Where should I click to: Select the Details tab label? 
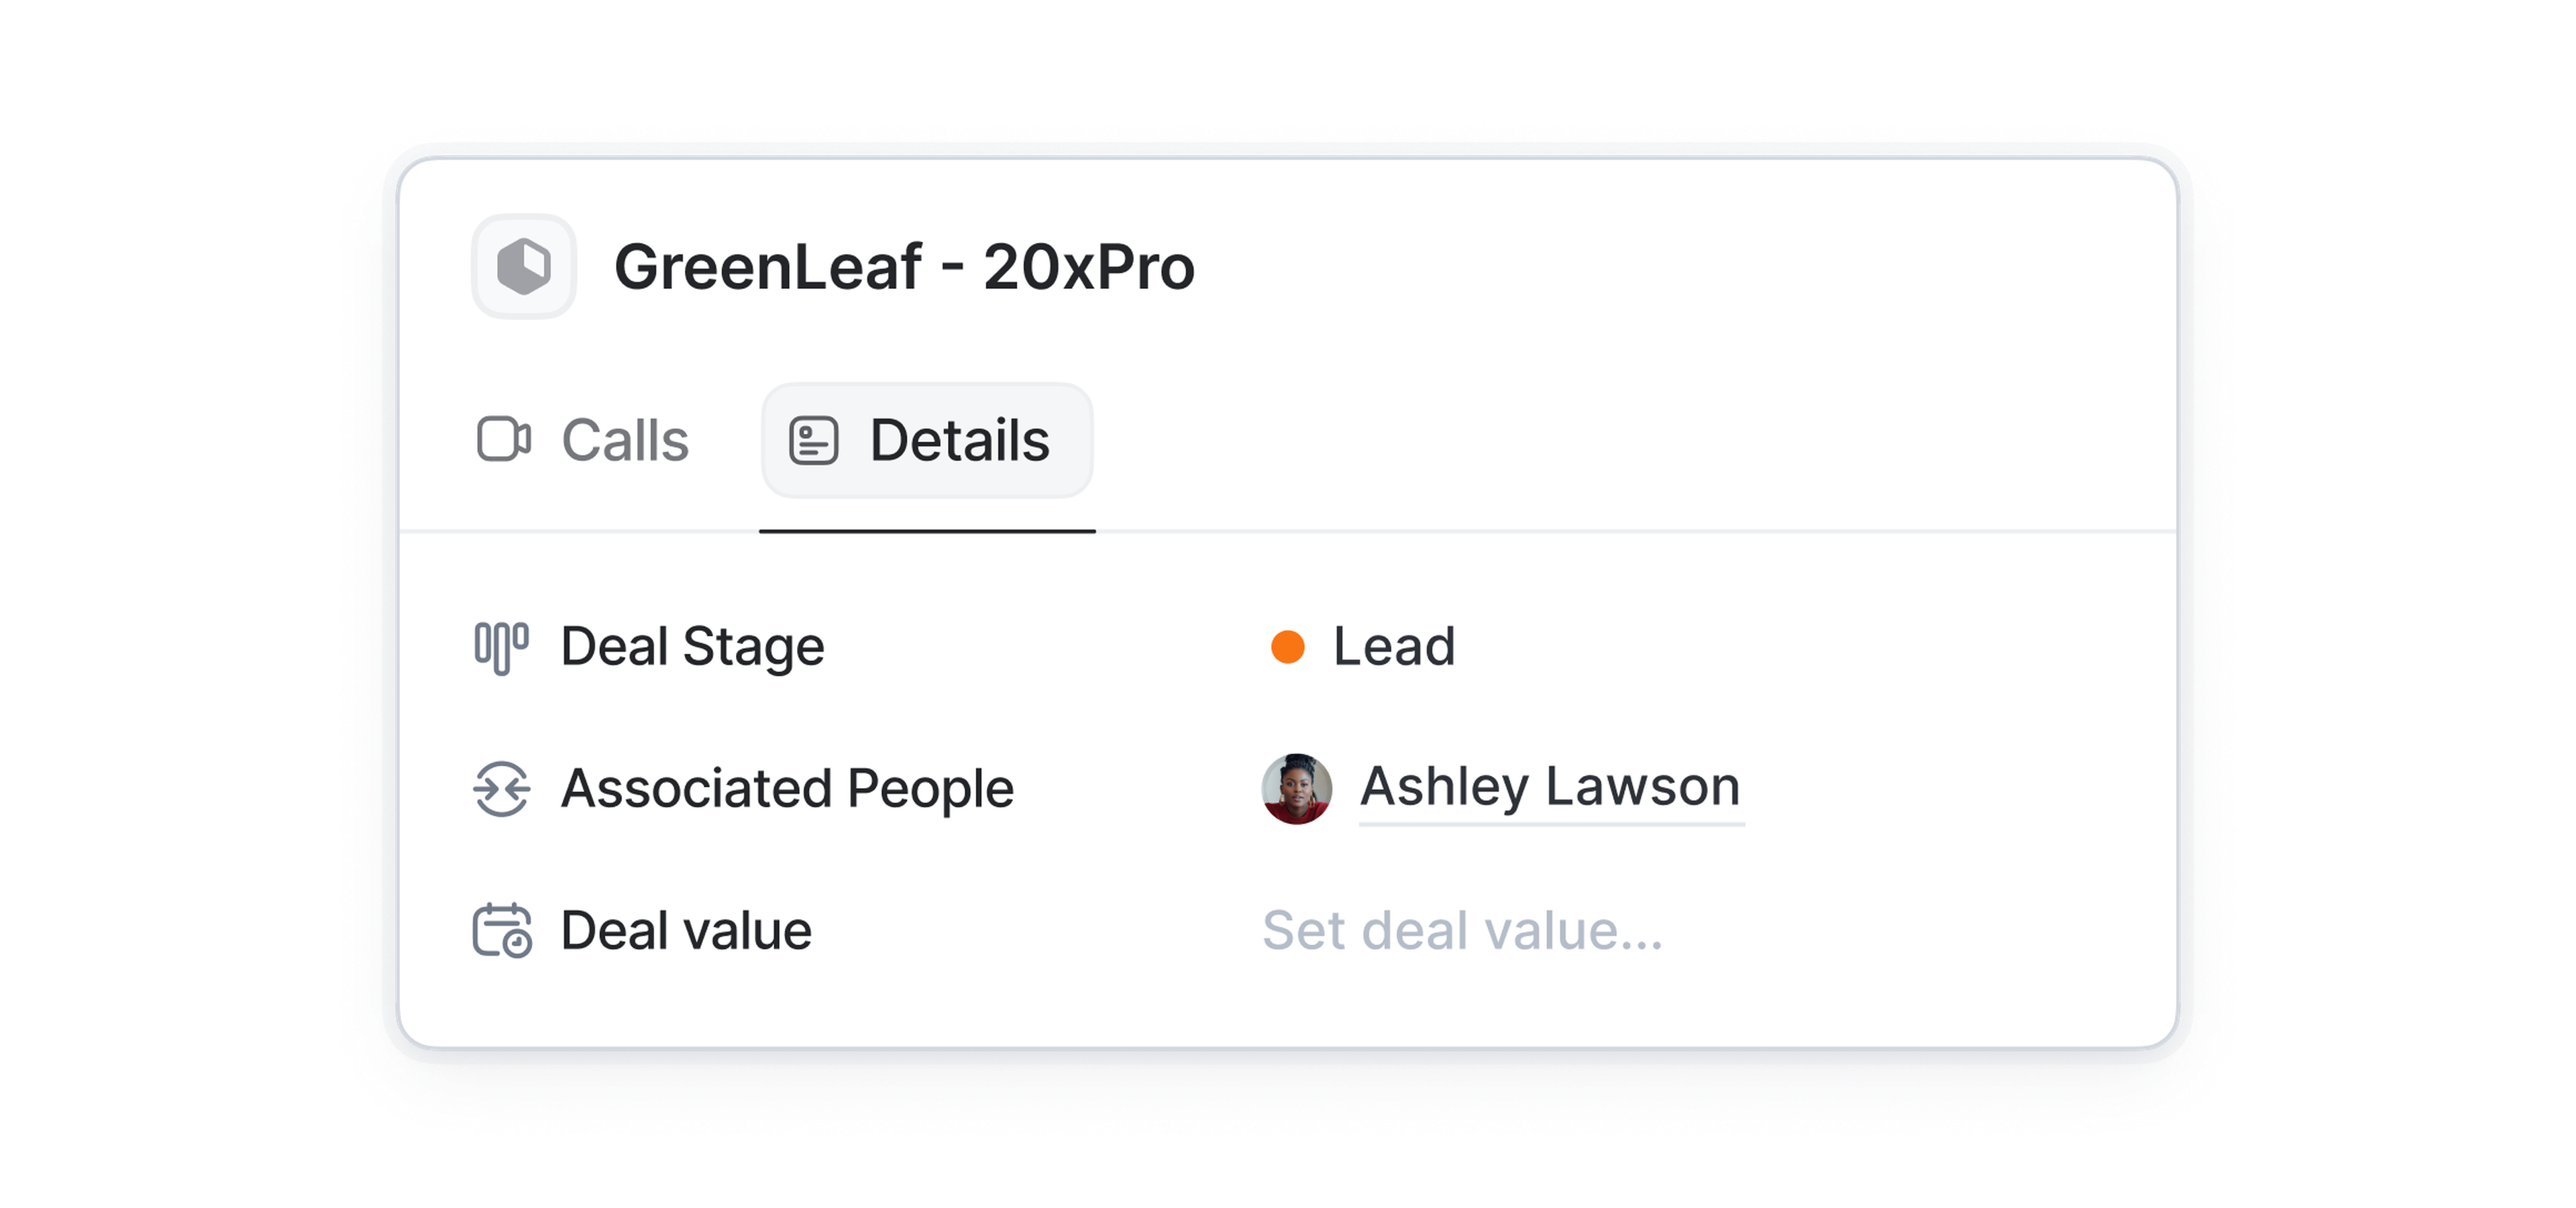959,440
